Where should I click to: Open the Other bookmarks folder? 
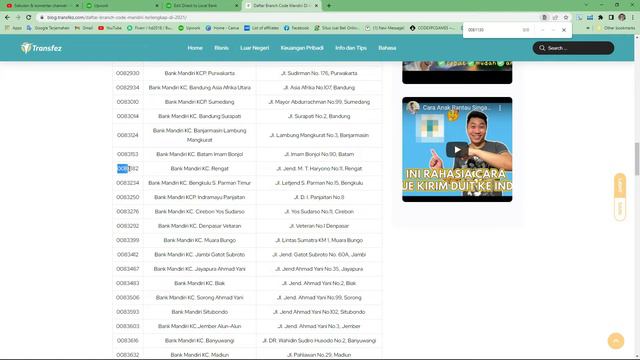point(616,28)
